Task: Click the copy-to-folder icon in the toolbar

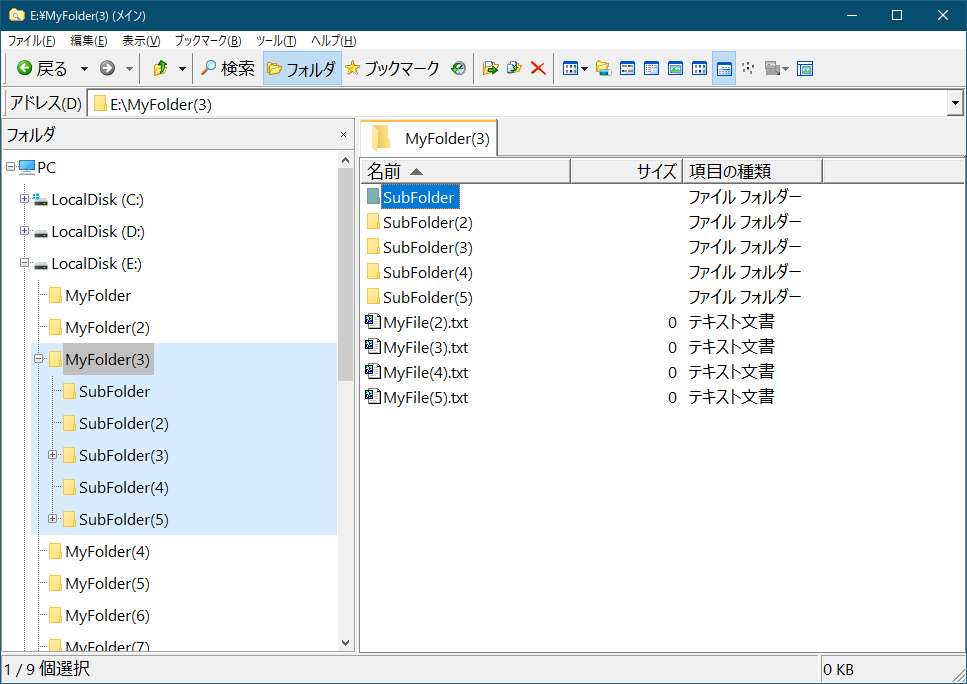Action: click(514, 68)
